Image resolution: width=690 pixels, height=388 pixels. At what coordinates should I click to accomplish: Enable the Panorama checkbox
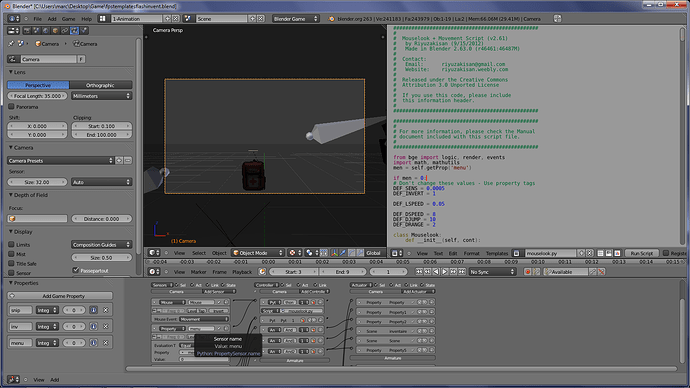(x=11, y=107)
